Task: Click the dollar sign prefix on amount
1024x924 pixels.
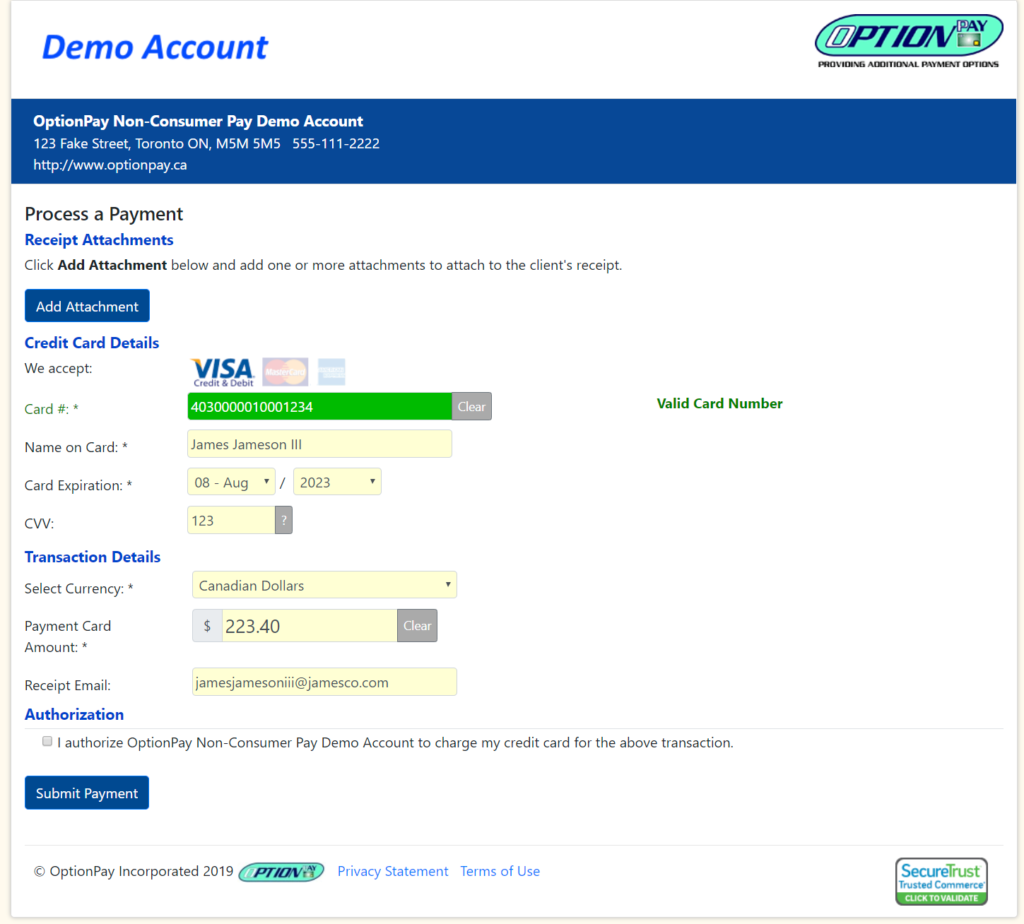Action: tap(207, 626)
